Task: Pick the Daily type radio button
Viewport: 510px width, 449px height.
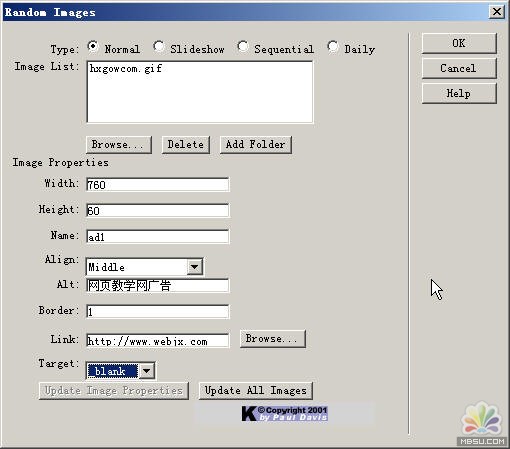Action: [x=333, y=47]
